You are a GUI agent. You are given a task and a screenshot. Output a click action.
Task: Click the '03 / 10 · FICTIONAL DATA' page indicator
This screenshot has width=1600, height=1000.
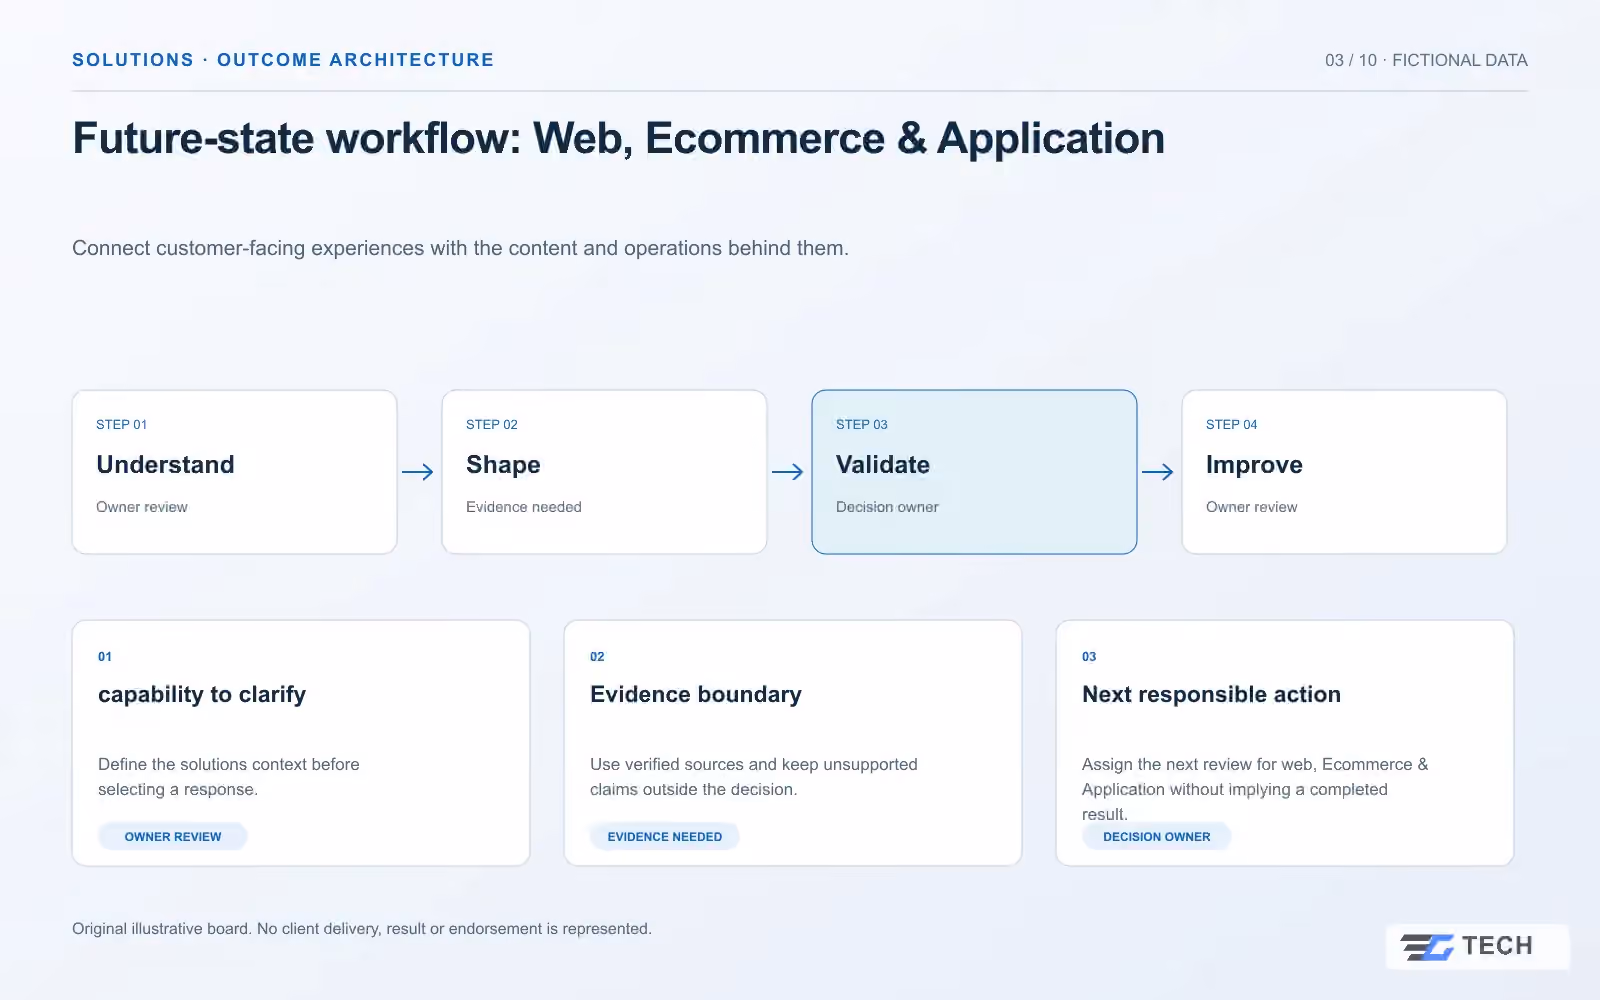[1427, 60]
